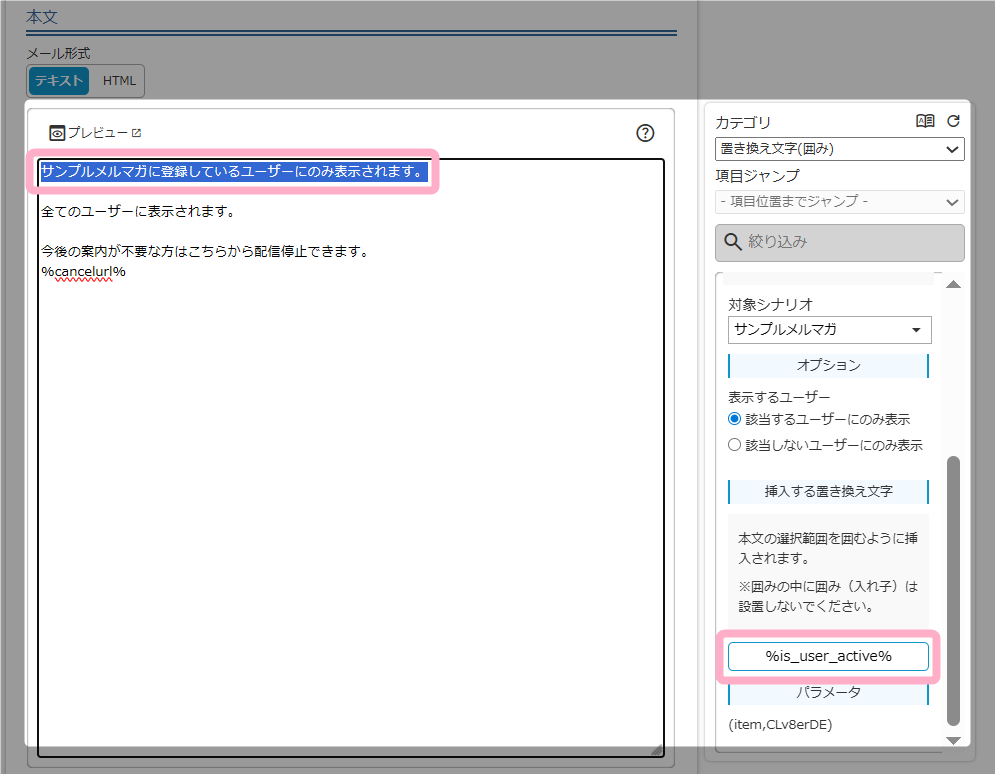Select 該当するユーザーにのみ表示 radio button

click(x=735, y=419)
